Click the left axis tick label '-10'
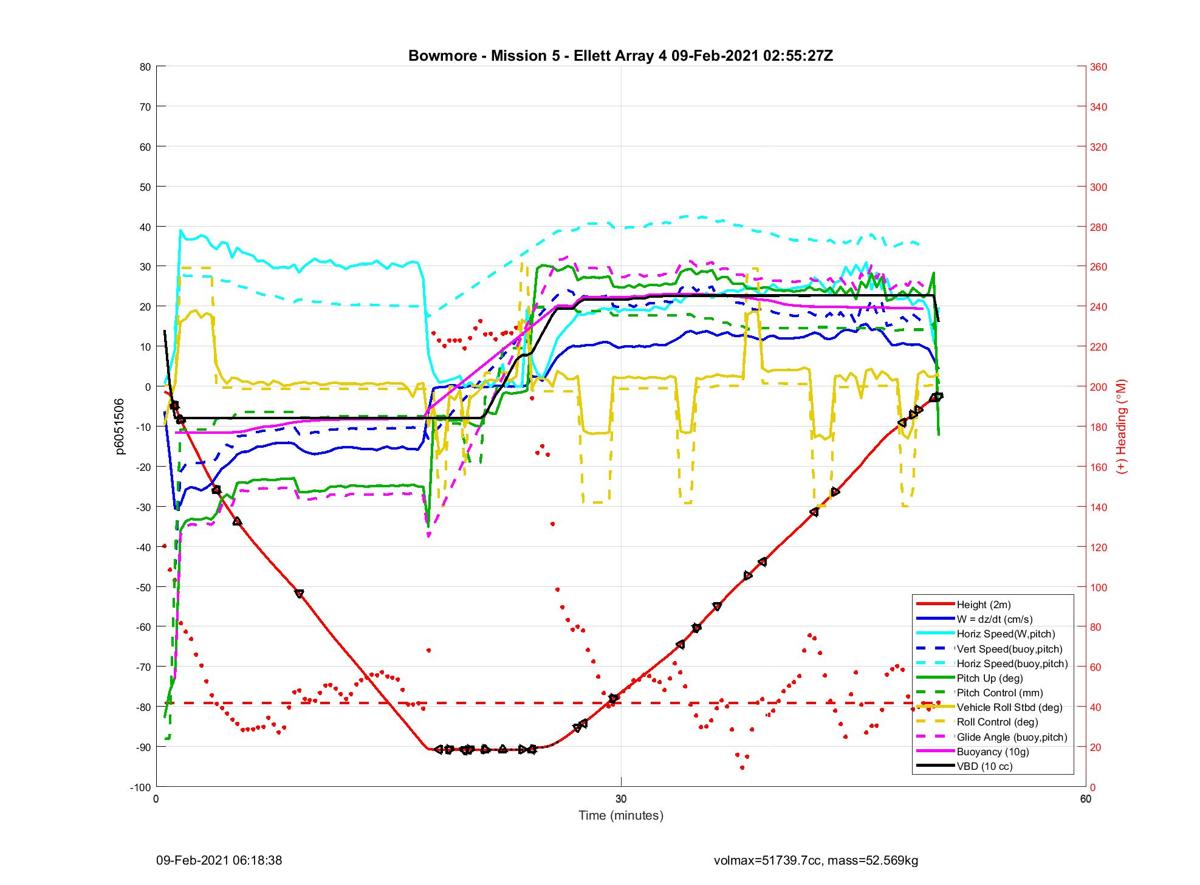1200x885 pixels. [142, 427]
